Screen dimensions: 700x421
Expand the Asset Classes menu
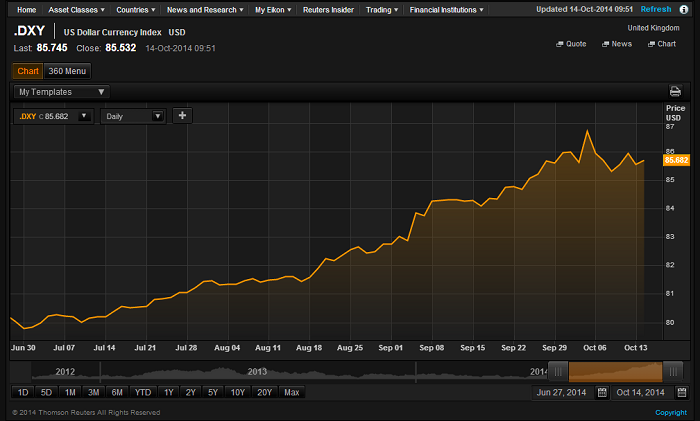pos(76,10)
